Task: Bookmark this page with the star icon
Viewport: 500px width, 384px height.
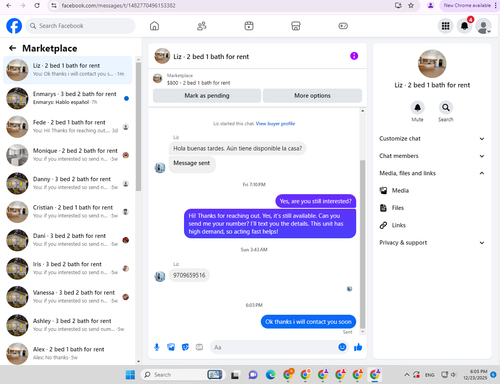Action: (x=411, y=5)
